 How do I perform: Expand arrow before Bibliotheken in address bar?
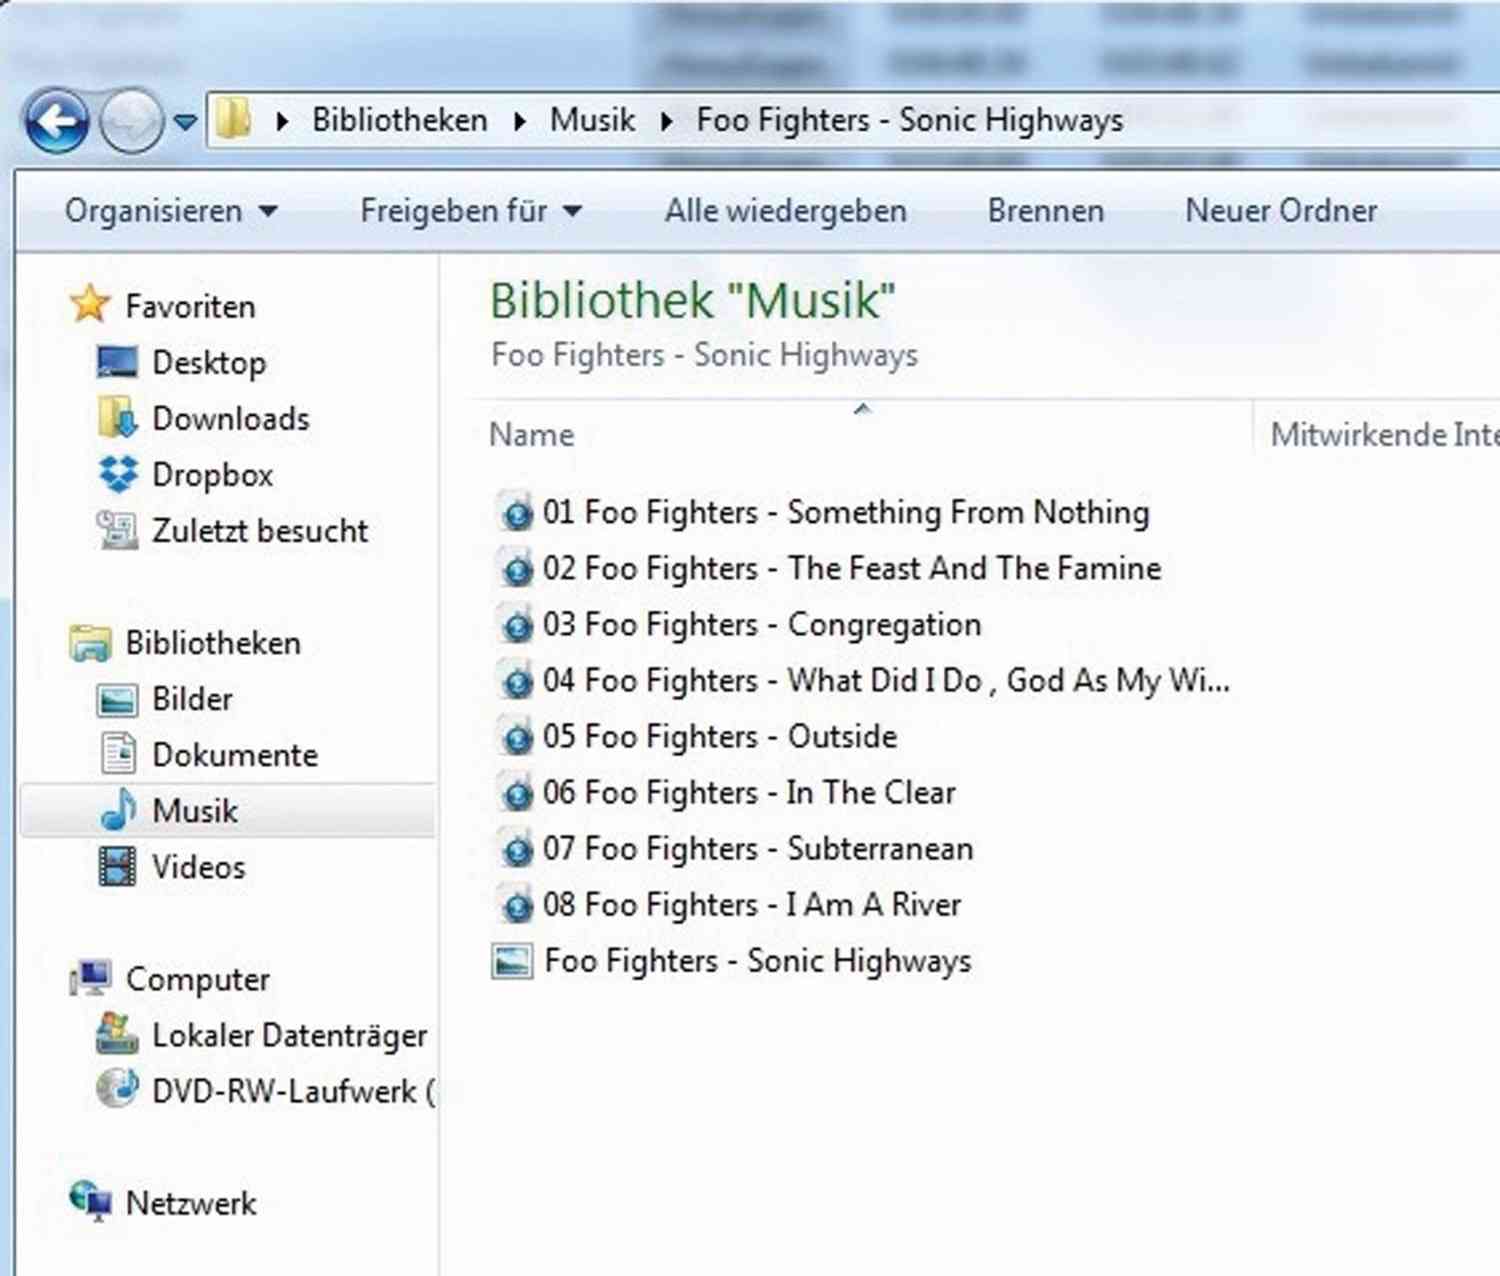(282, 121)
